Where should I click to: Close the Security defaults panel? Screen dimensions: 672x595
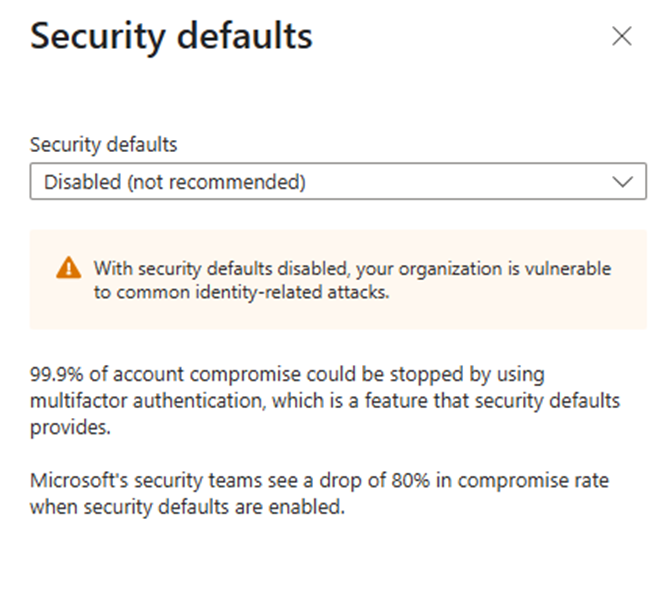621,36
